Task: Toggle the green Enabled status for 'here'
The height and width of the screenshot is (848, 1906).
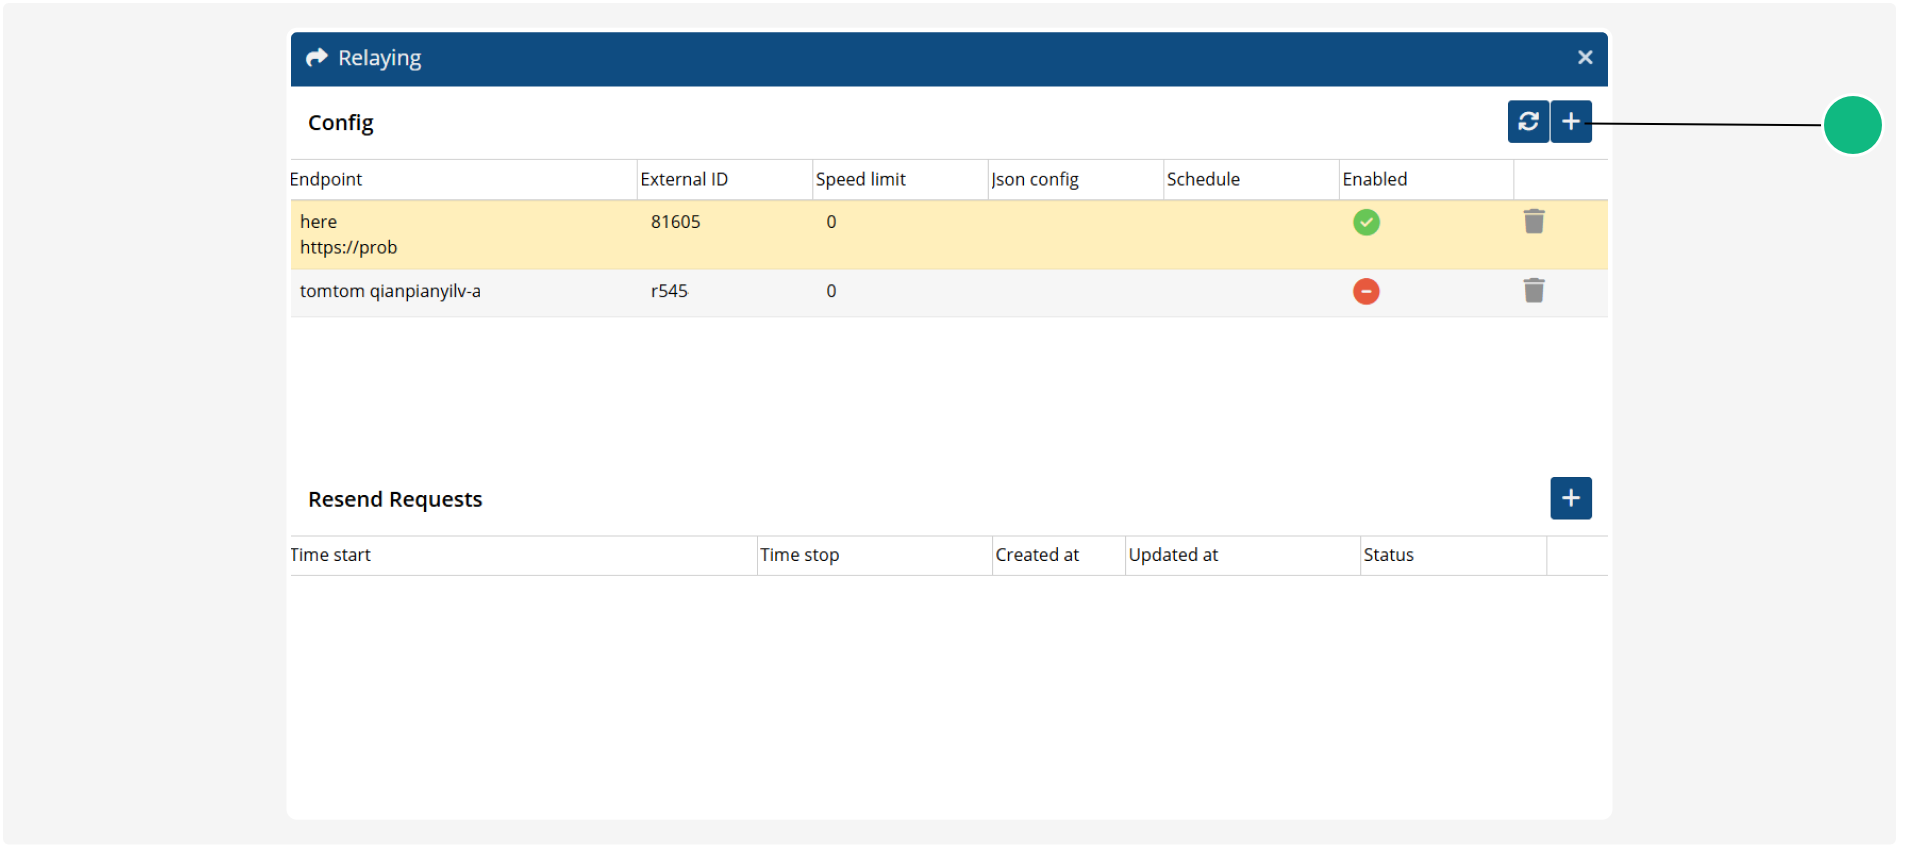Action: point(1366,222)
